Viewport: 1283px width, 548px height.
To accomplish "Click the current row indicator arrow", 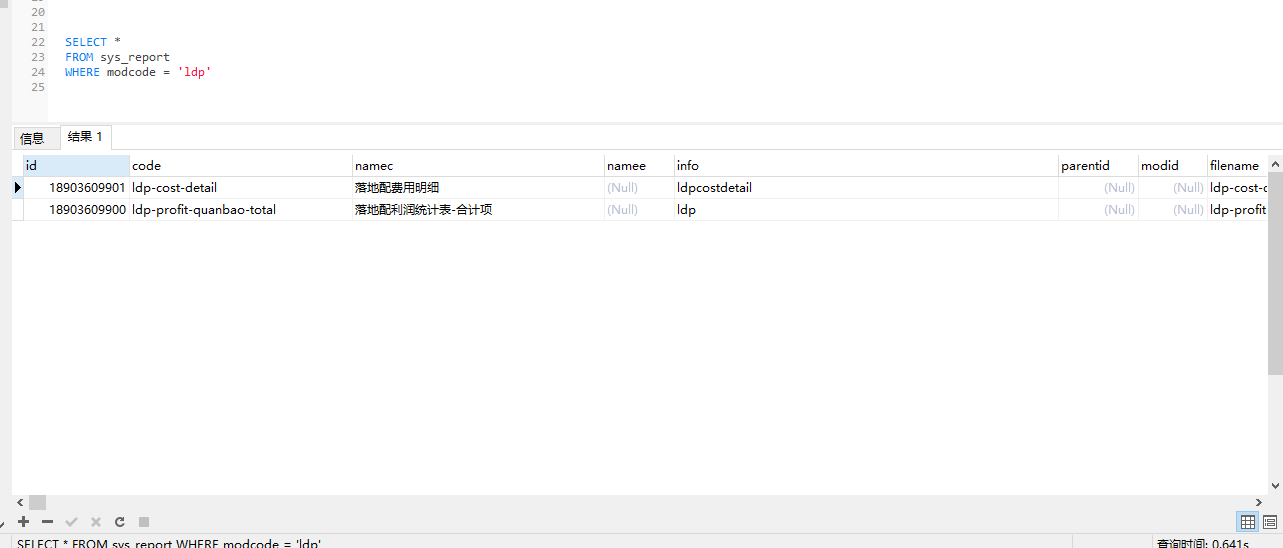I will [x=18, y=187].
